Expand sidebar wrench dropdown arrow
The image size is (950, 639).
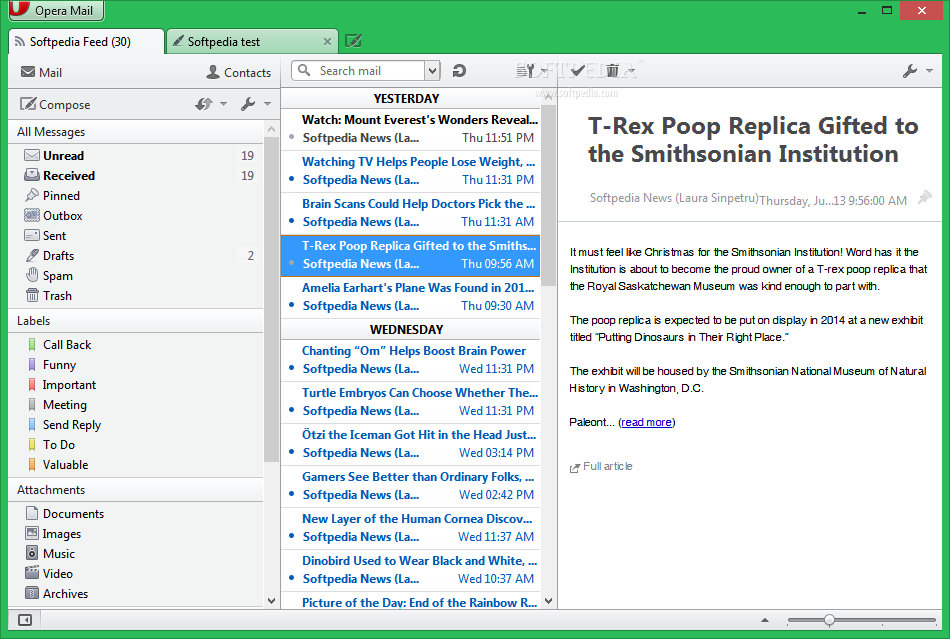pyautogui.click(x=267, y=104)
